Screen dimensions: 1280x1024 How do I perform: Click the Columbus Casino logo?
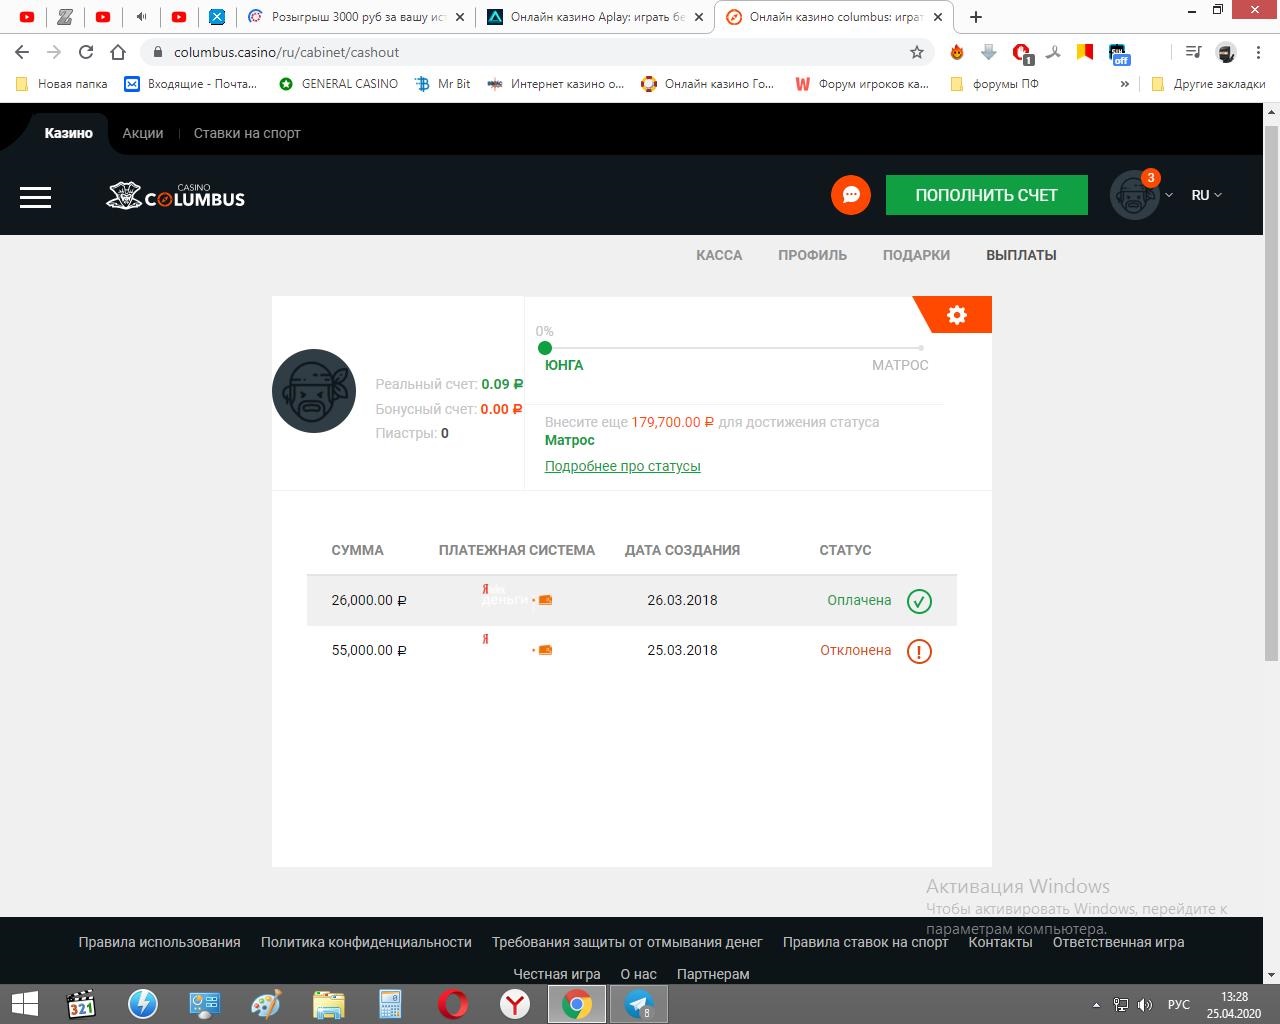coord(176,196)
